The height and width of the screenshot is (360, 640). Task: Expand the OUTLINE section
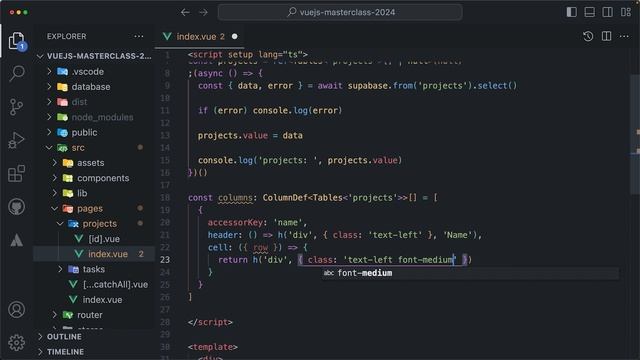click(x=94, y=337)
